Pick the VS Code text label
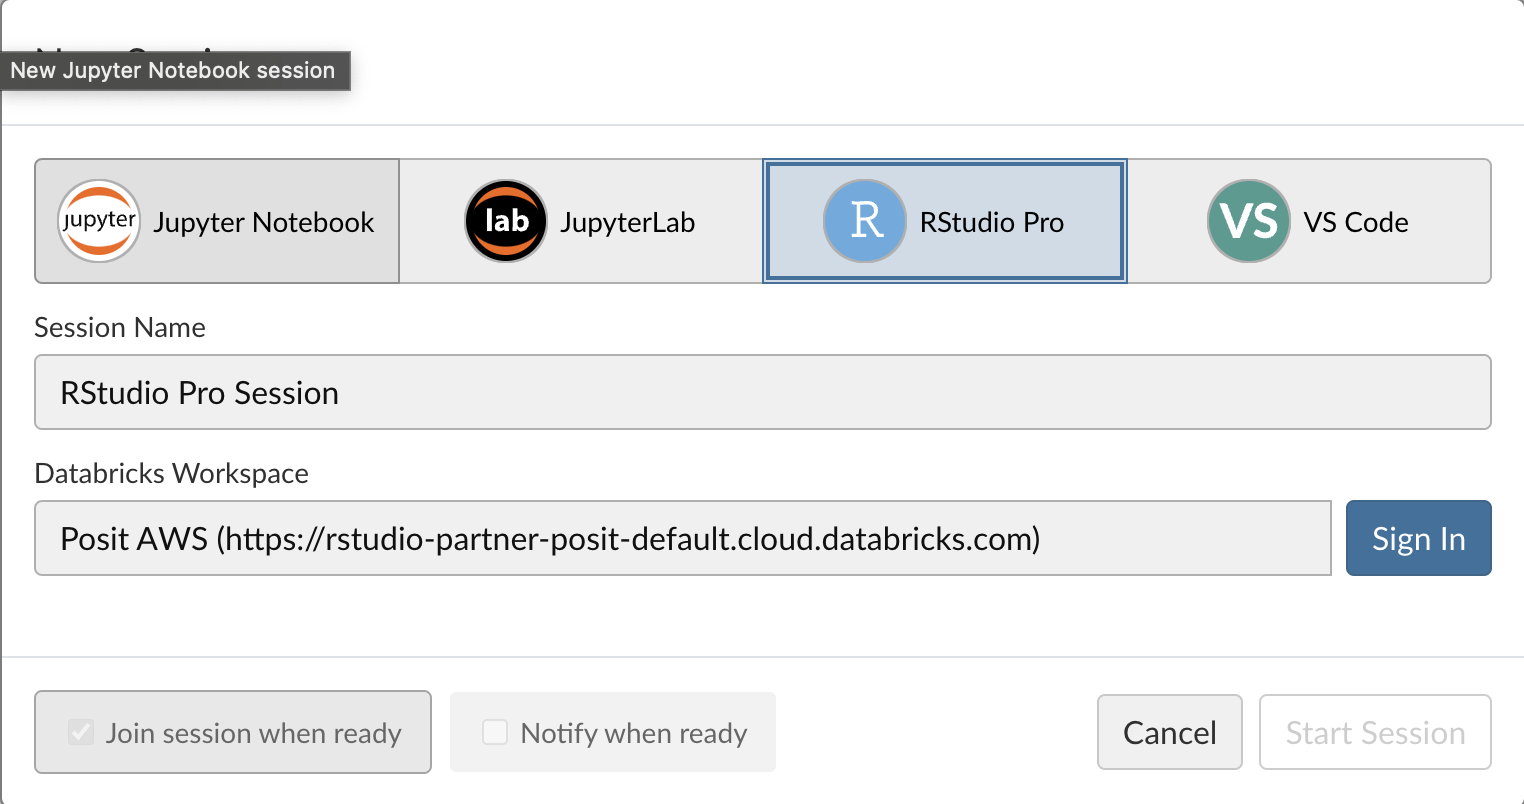Image resolution: width=1524 pixels, height=804 pixels. [1355, 222]
